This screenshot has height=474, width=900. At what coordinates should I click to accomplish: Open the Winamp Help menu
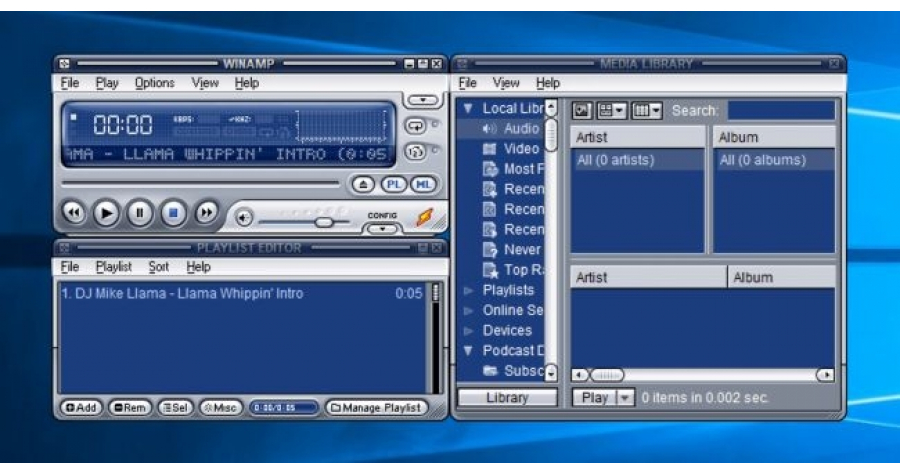pos(247,83)
